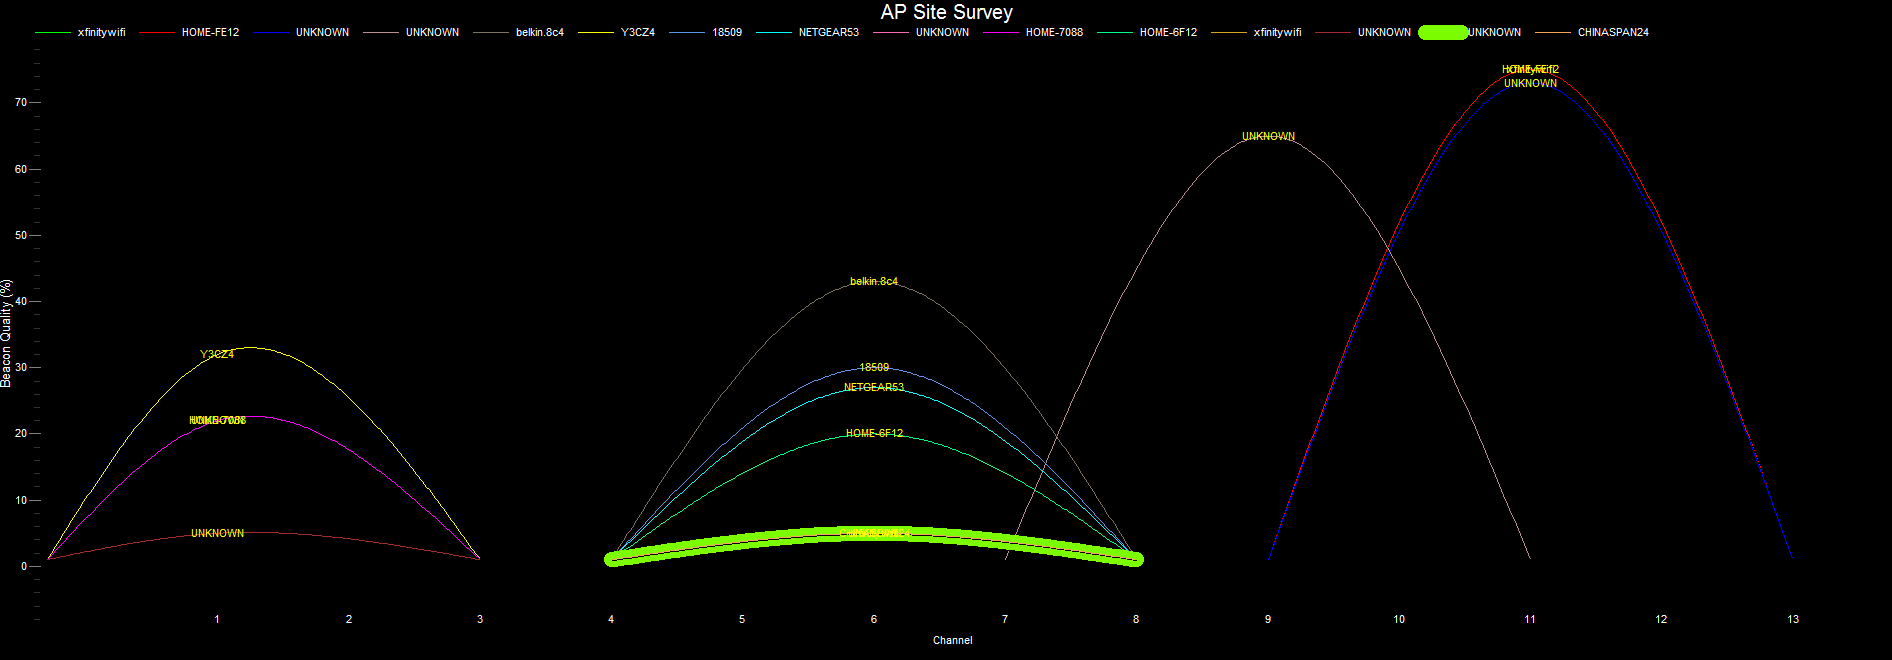Toggle the 18509 series in the legend
1892x660 pixels.
point(726,32)
